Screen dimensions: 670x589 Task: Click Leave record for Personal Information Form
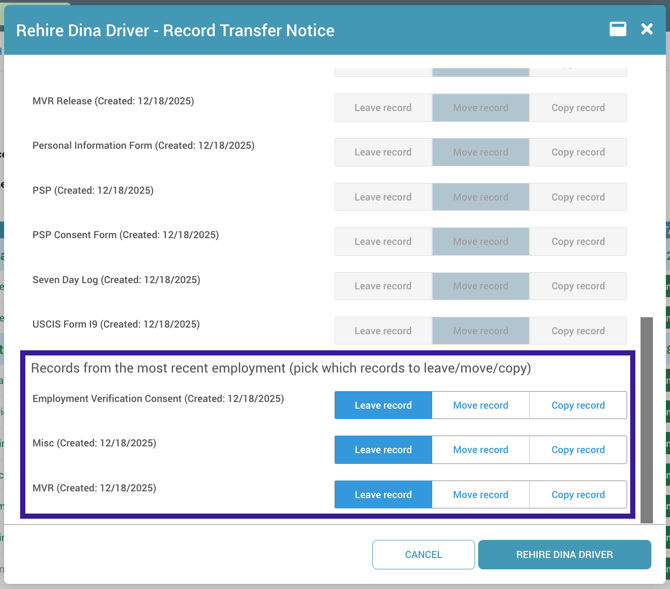tap(383, 152)
